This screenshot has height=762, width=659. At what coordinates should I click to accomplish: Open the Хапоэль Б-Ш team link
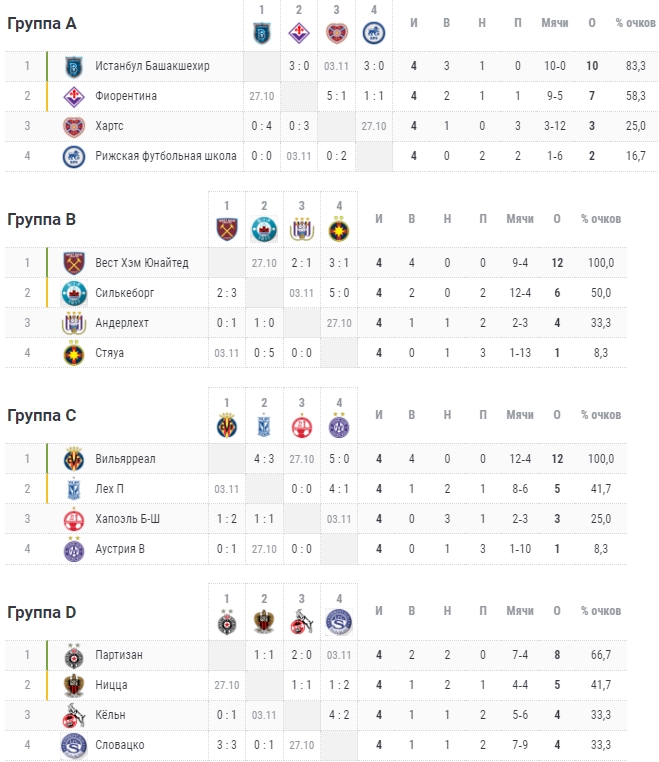click(127, 519)
